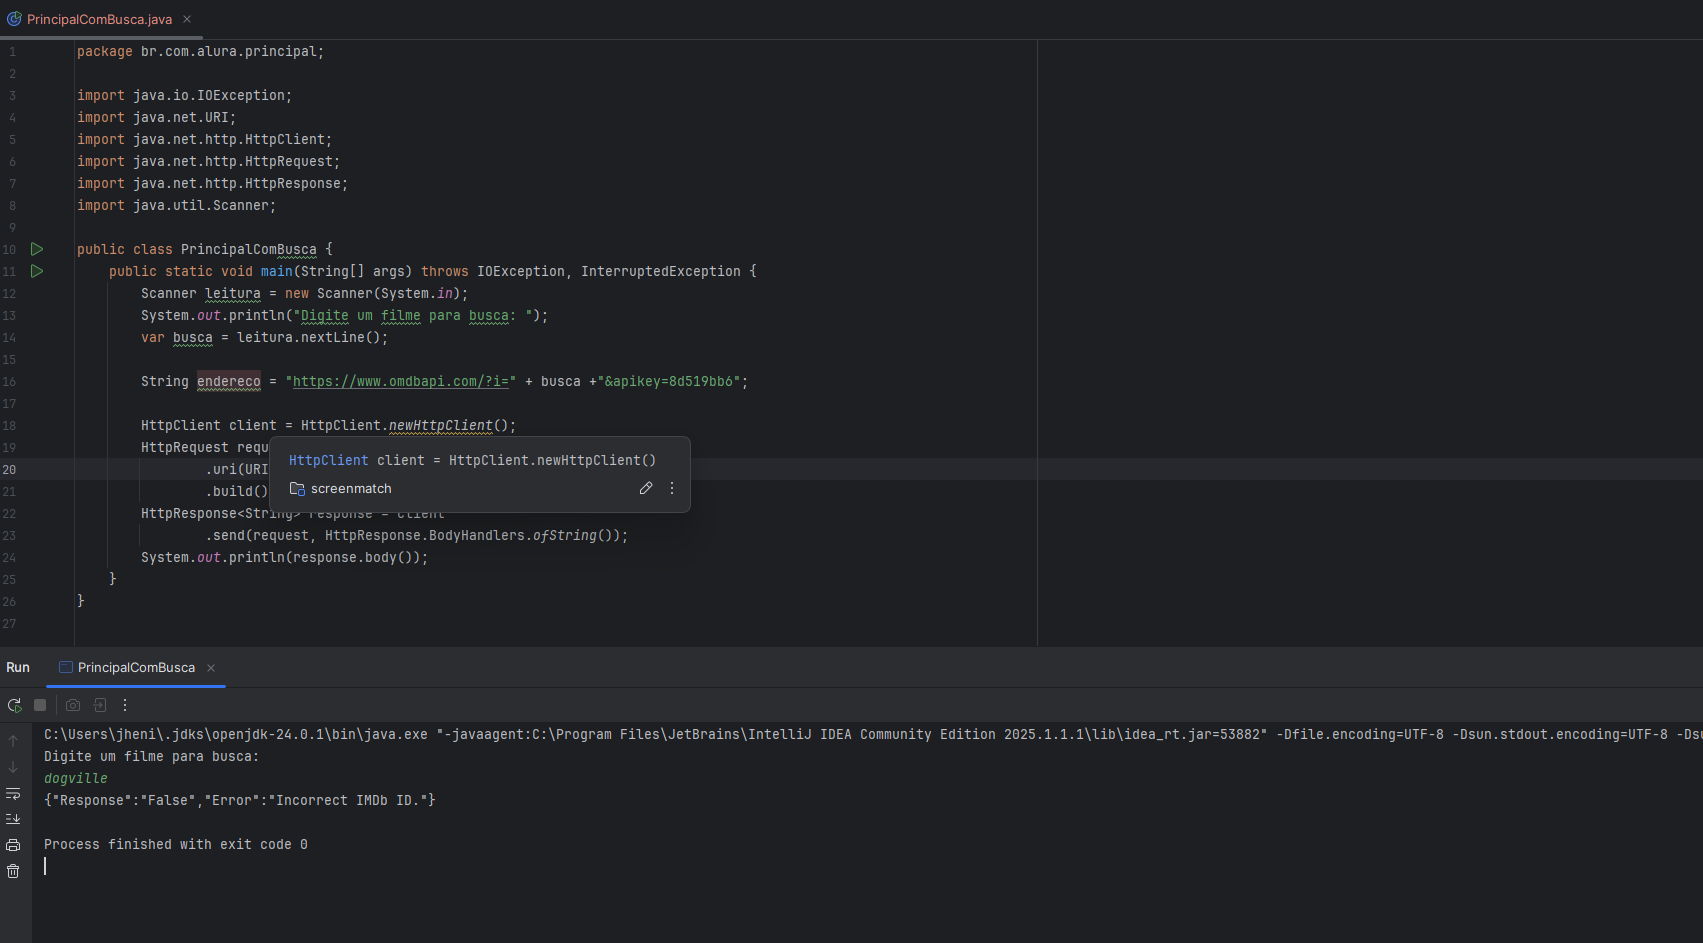
Task: Click the up stack trace arrow in console sidebar
Action: click(13, 741)
